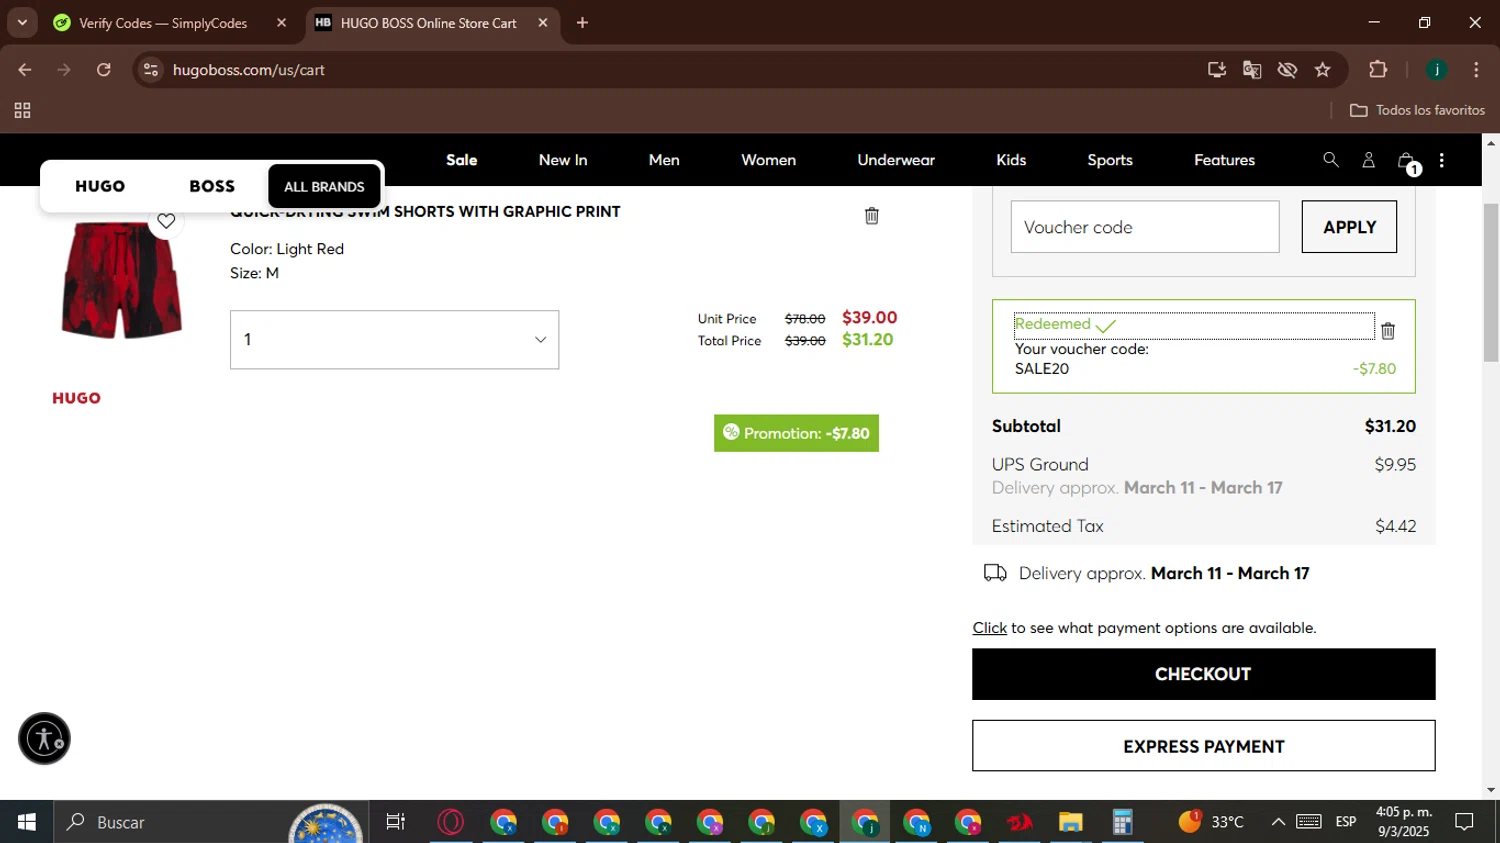Open the taskbar clock and date
Viewport: 1500px width, 843px height.
click(x=1404, y=822)
